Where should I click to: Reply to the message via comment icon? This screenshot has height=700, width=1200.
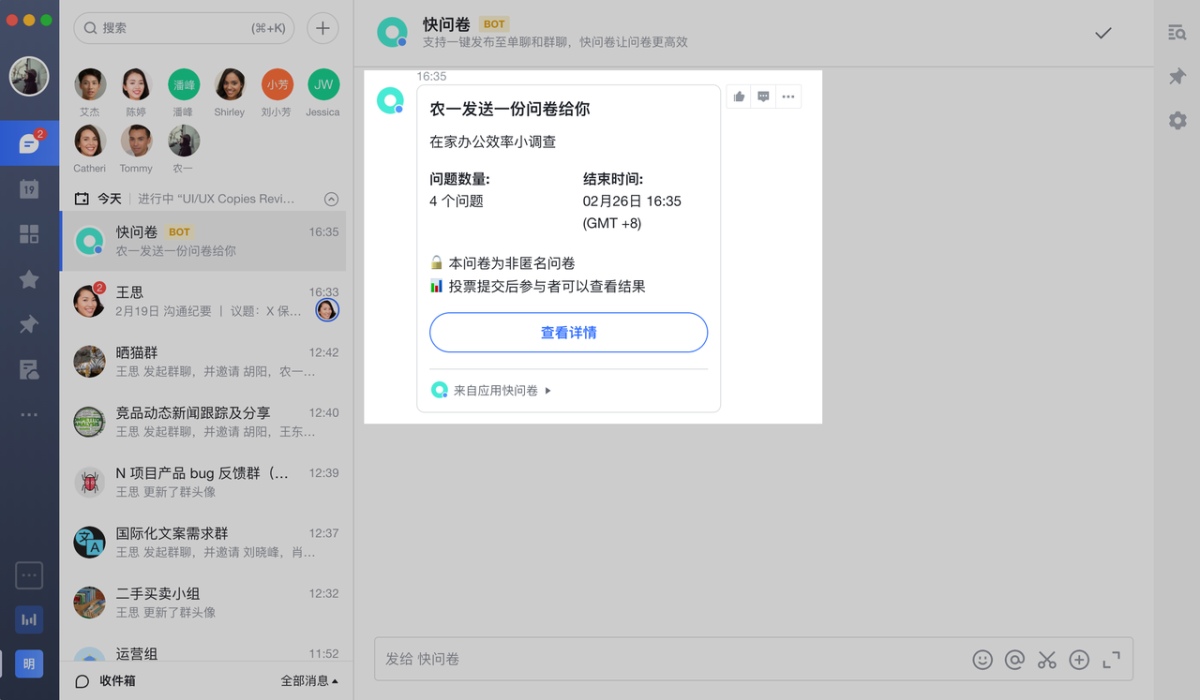764,96
